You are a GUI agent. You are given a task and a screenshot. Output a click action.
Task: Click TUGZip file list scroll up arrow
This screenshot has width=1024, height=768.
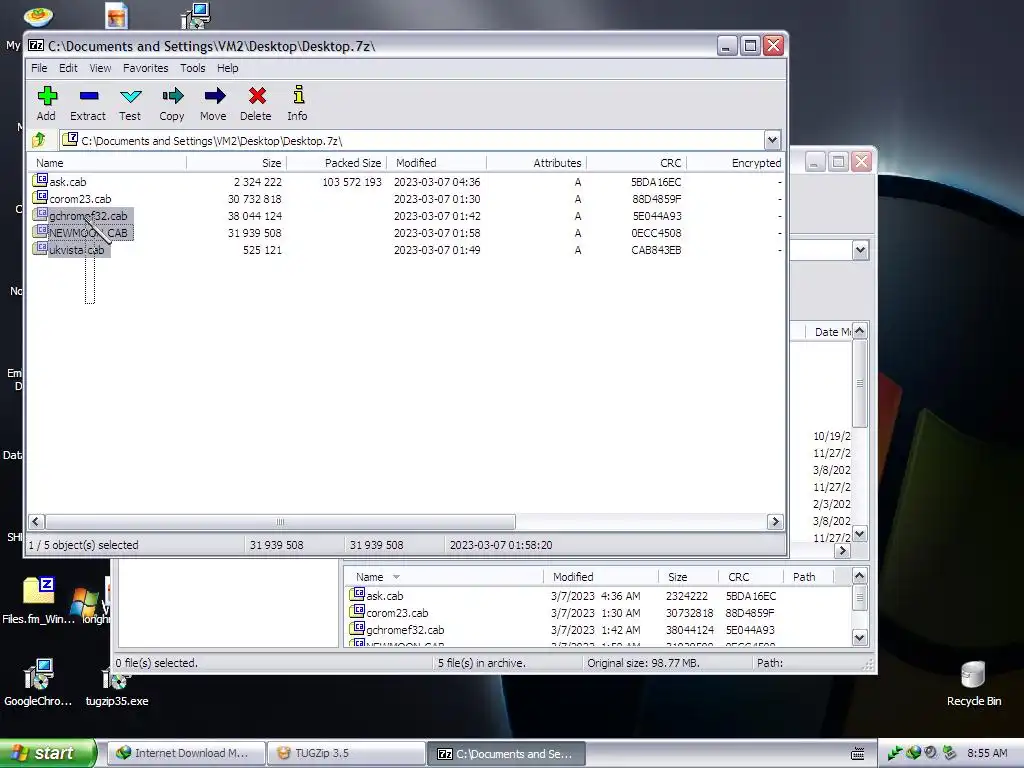[859, 576]
